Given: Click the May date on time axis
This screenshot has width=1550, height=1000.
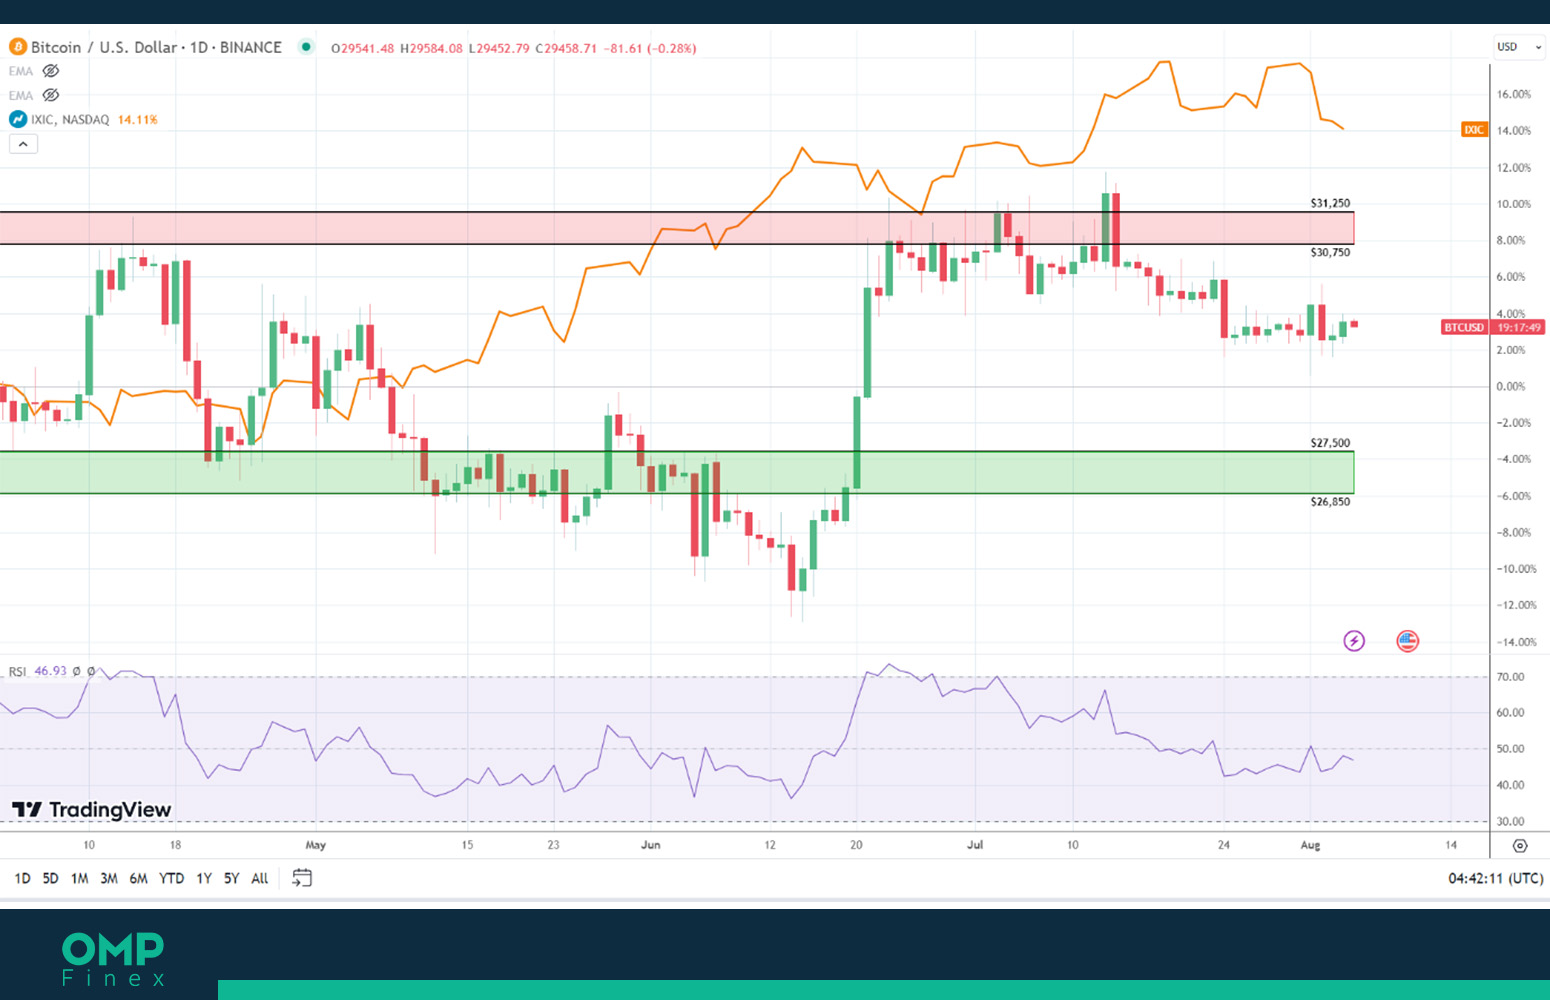Looking at the screenshot, I should [x=316, y=845].
